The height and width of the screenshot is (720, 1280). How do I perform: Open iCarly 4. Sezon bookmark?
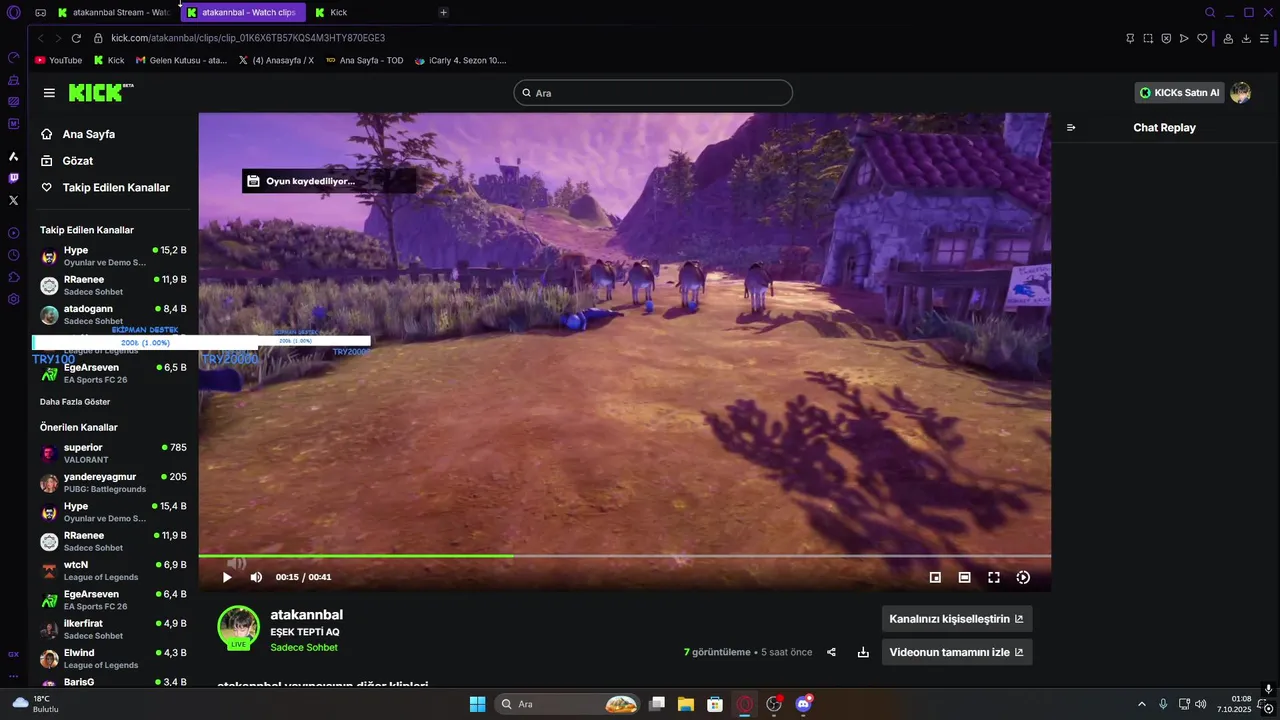(x=461, y=60)
